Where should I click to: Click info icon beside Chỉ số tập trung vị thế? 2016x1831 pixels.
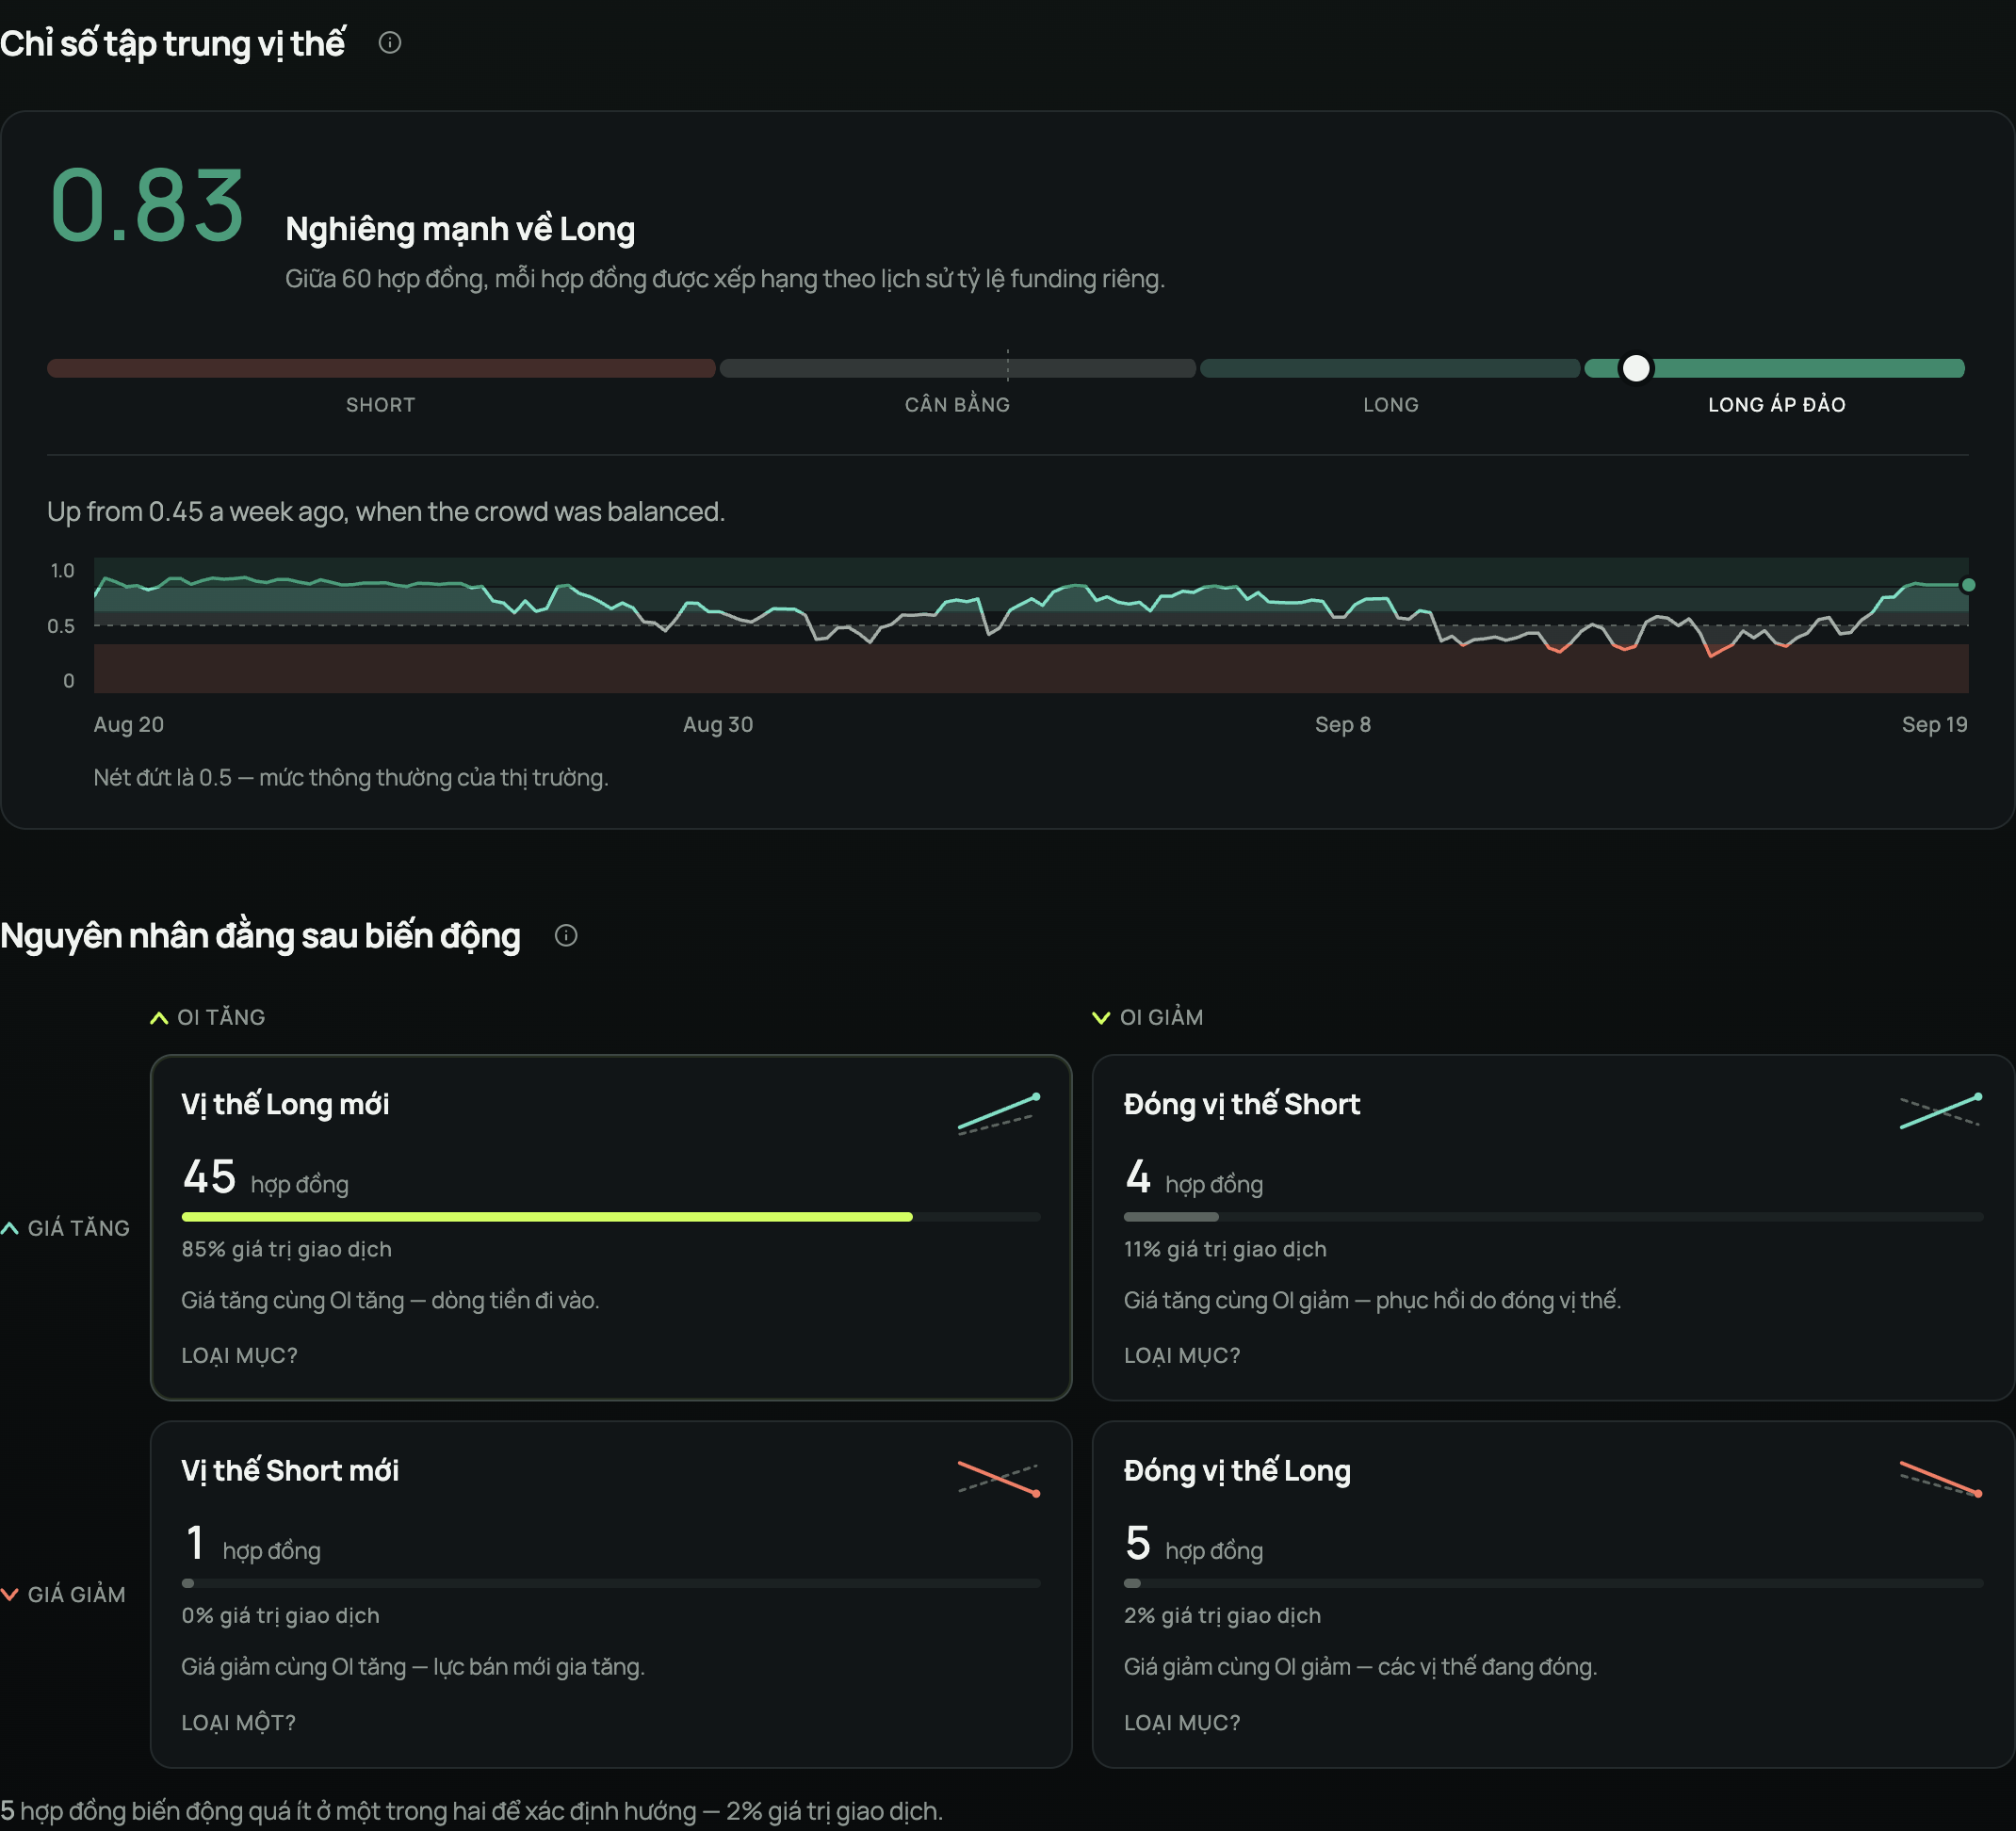(390, 43)
